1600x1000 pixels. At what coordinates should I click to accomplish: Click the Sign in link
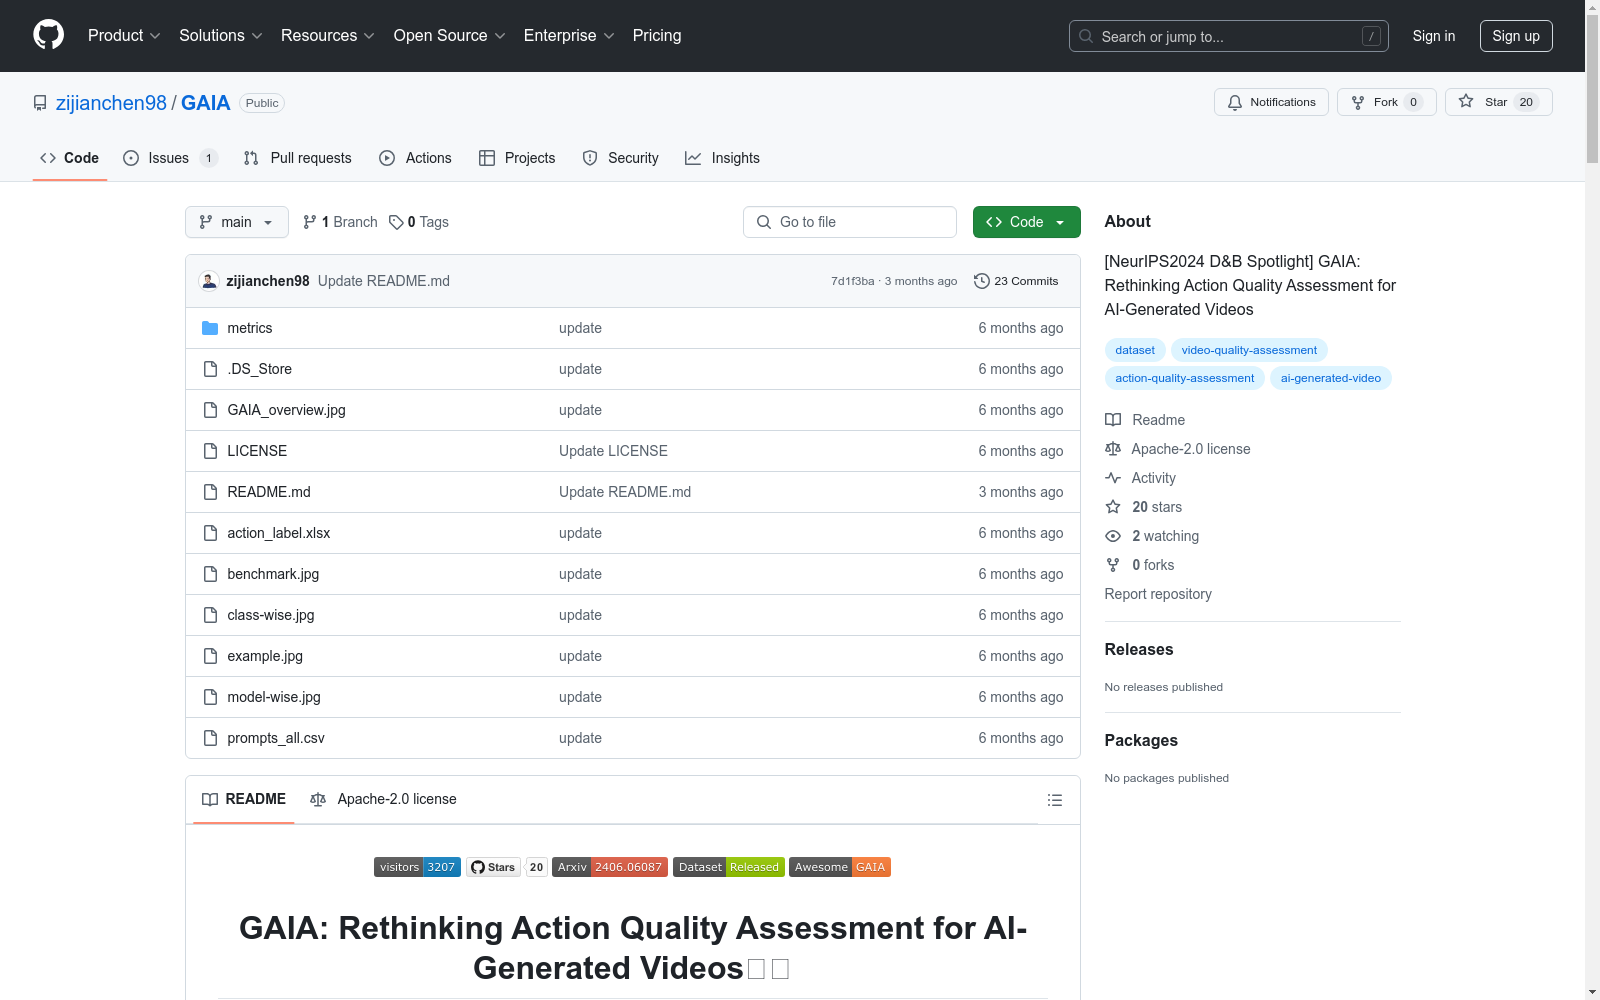tap(1434, 36)
